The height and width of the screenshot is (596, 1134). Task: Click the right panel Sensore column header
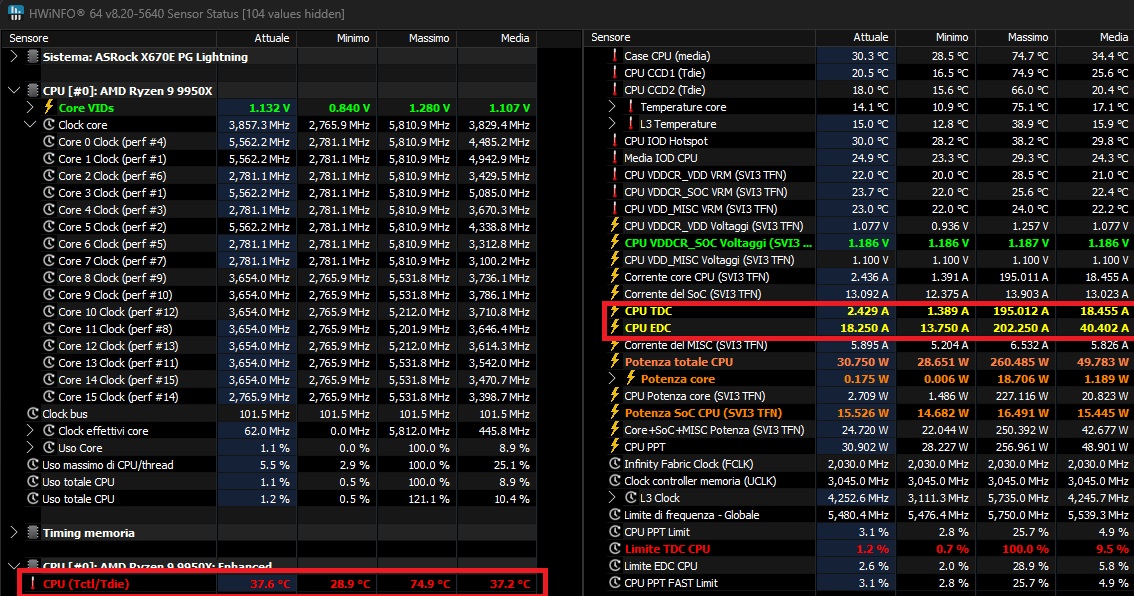[700, 37]
